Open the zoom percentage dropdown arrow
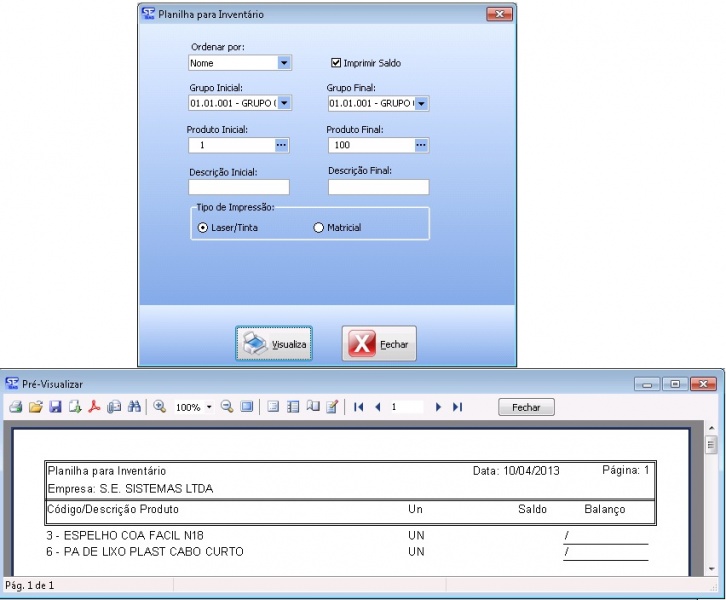 click(209, 408)
